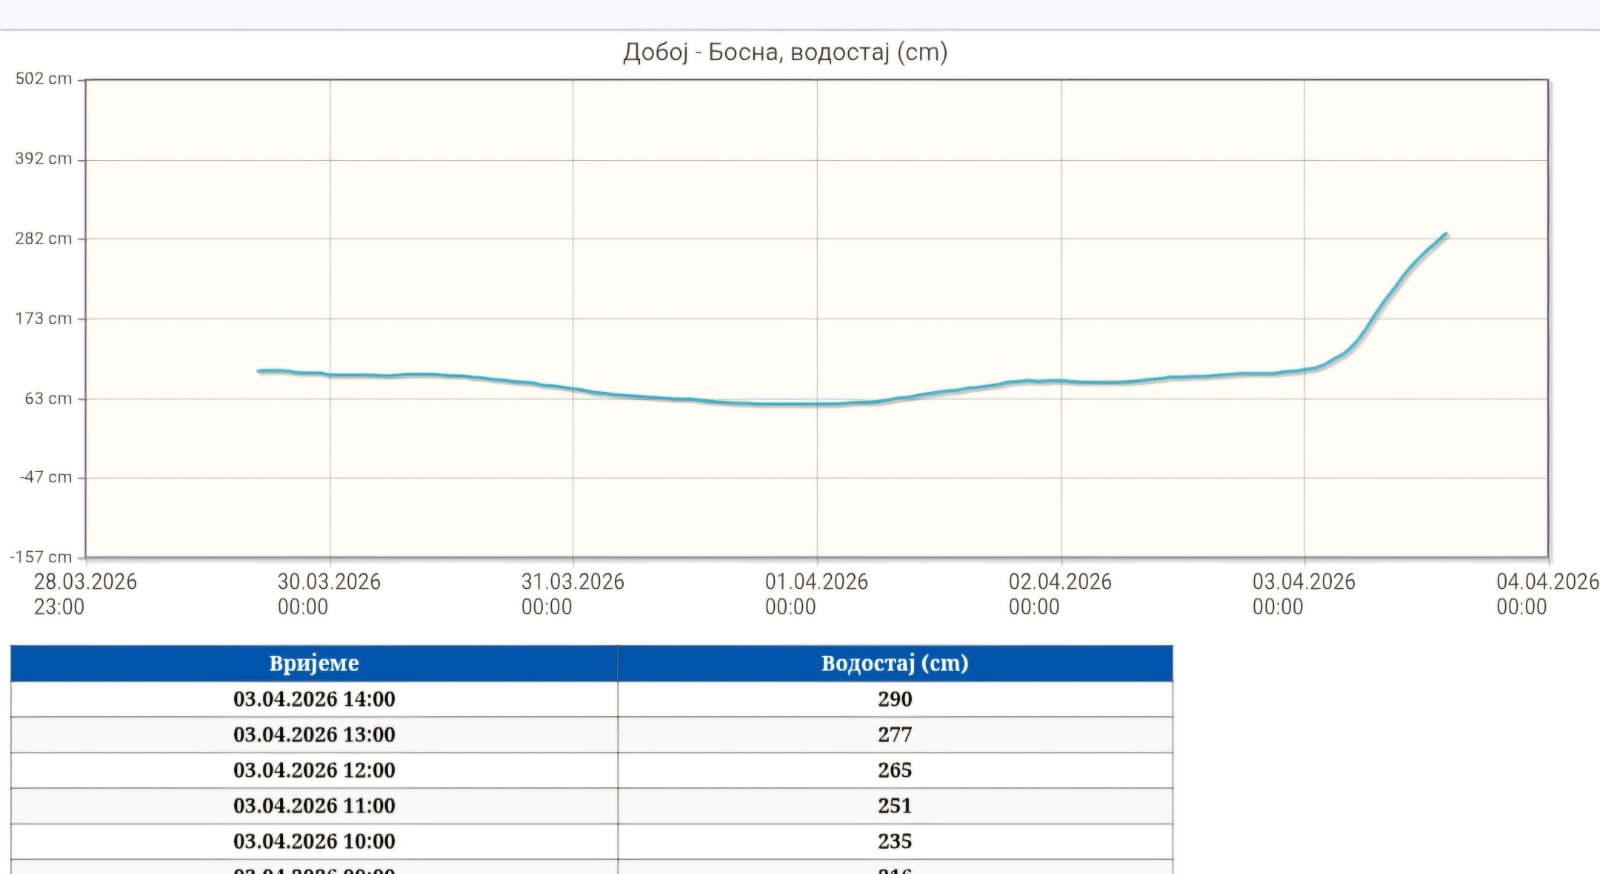1600x874 pixels.
Task: Click the value 251 in the table
Action: pos(894,806)
